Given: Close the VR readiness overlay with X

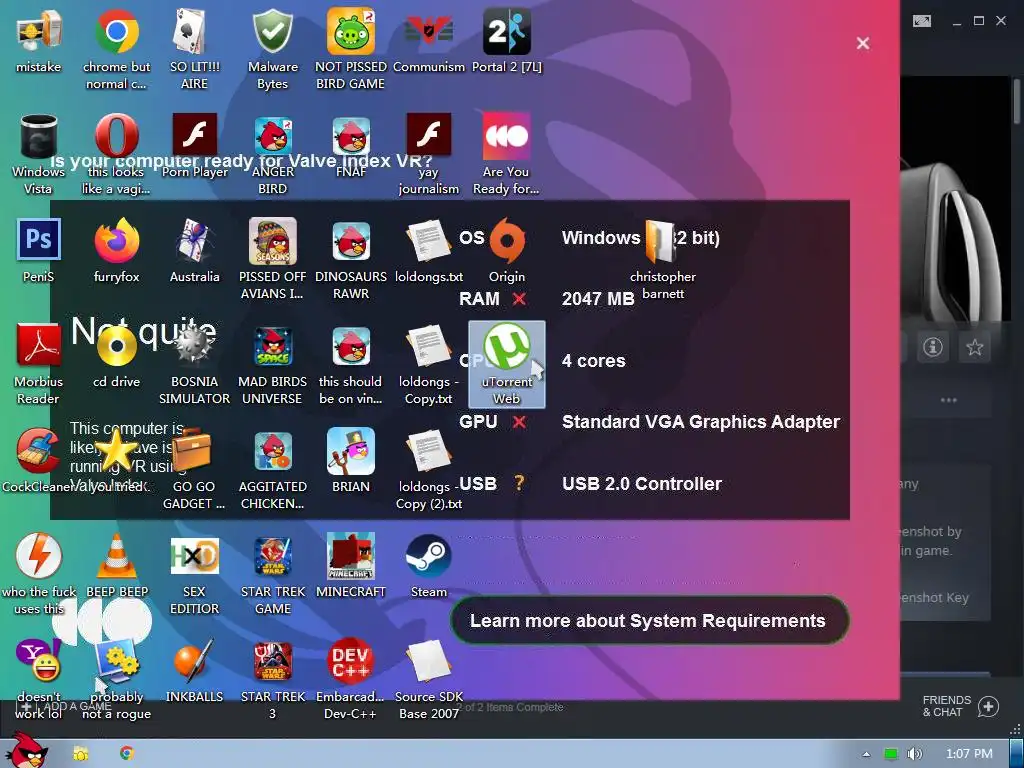Looking at the screenshot, I should click(863, 43).
